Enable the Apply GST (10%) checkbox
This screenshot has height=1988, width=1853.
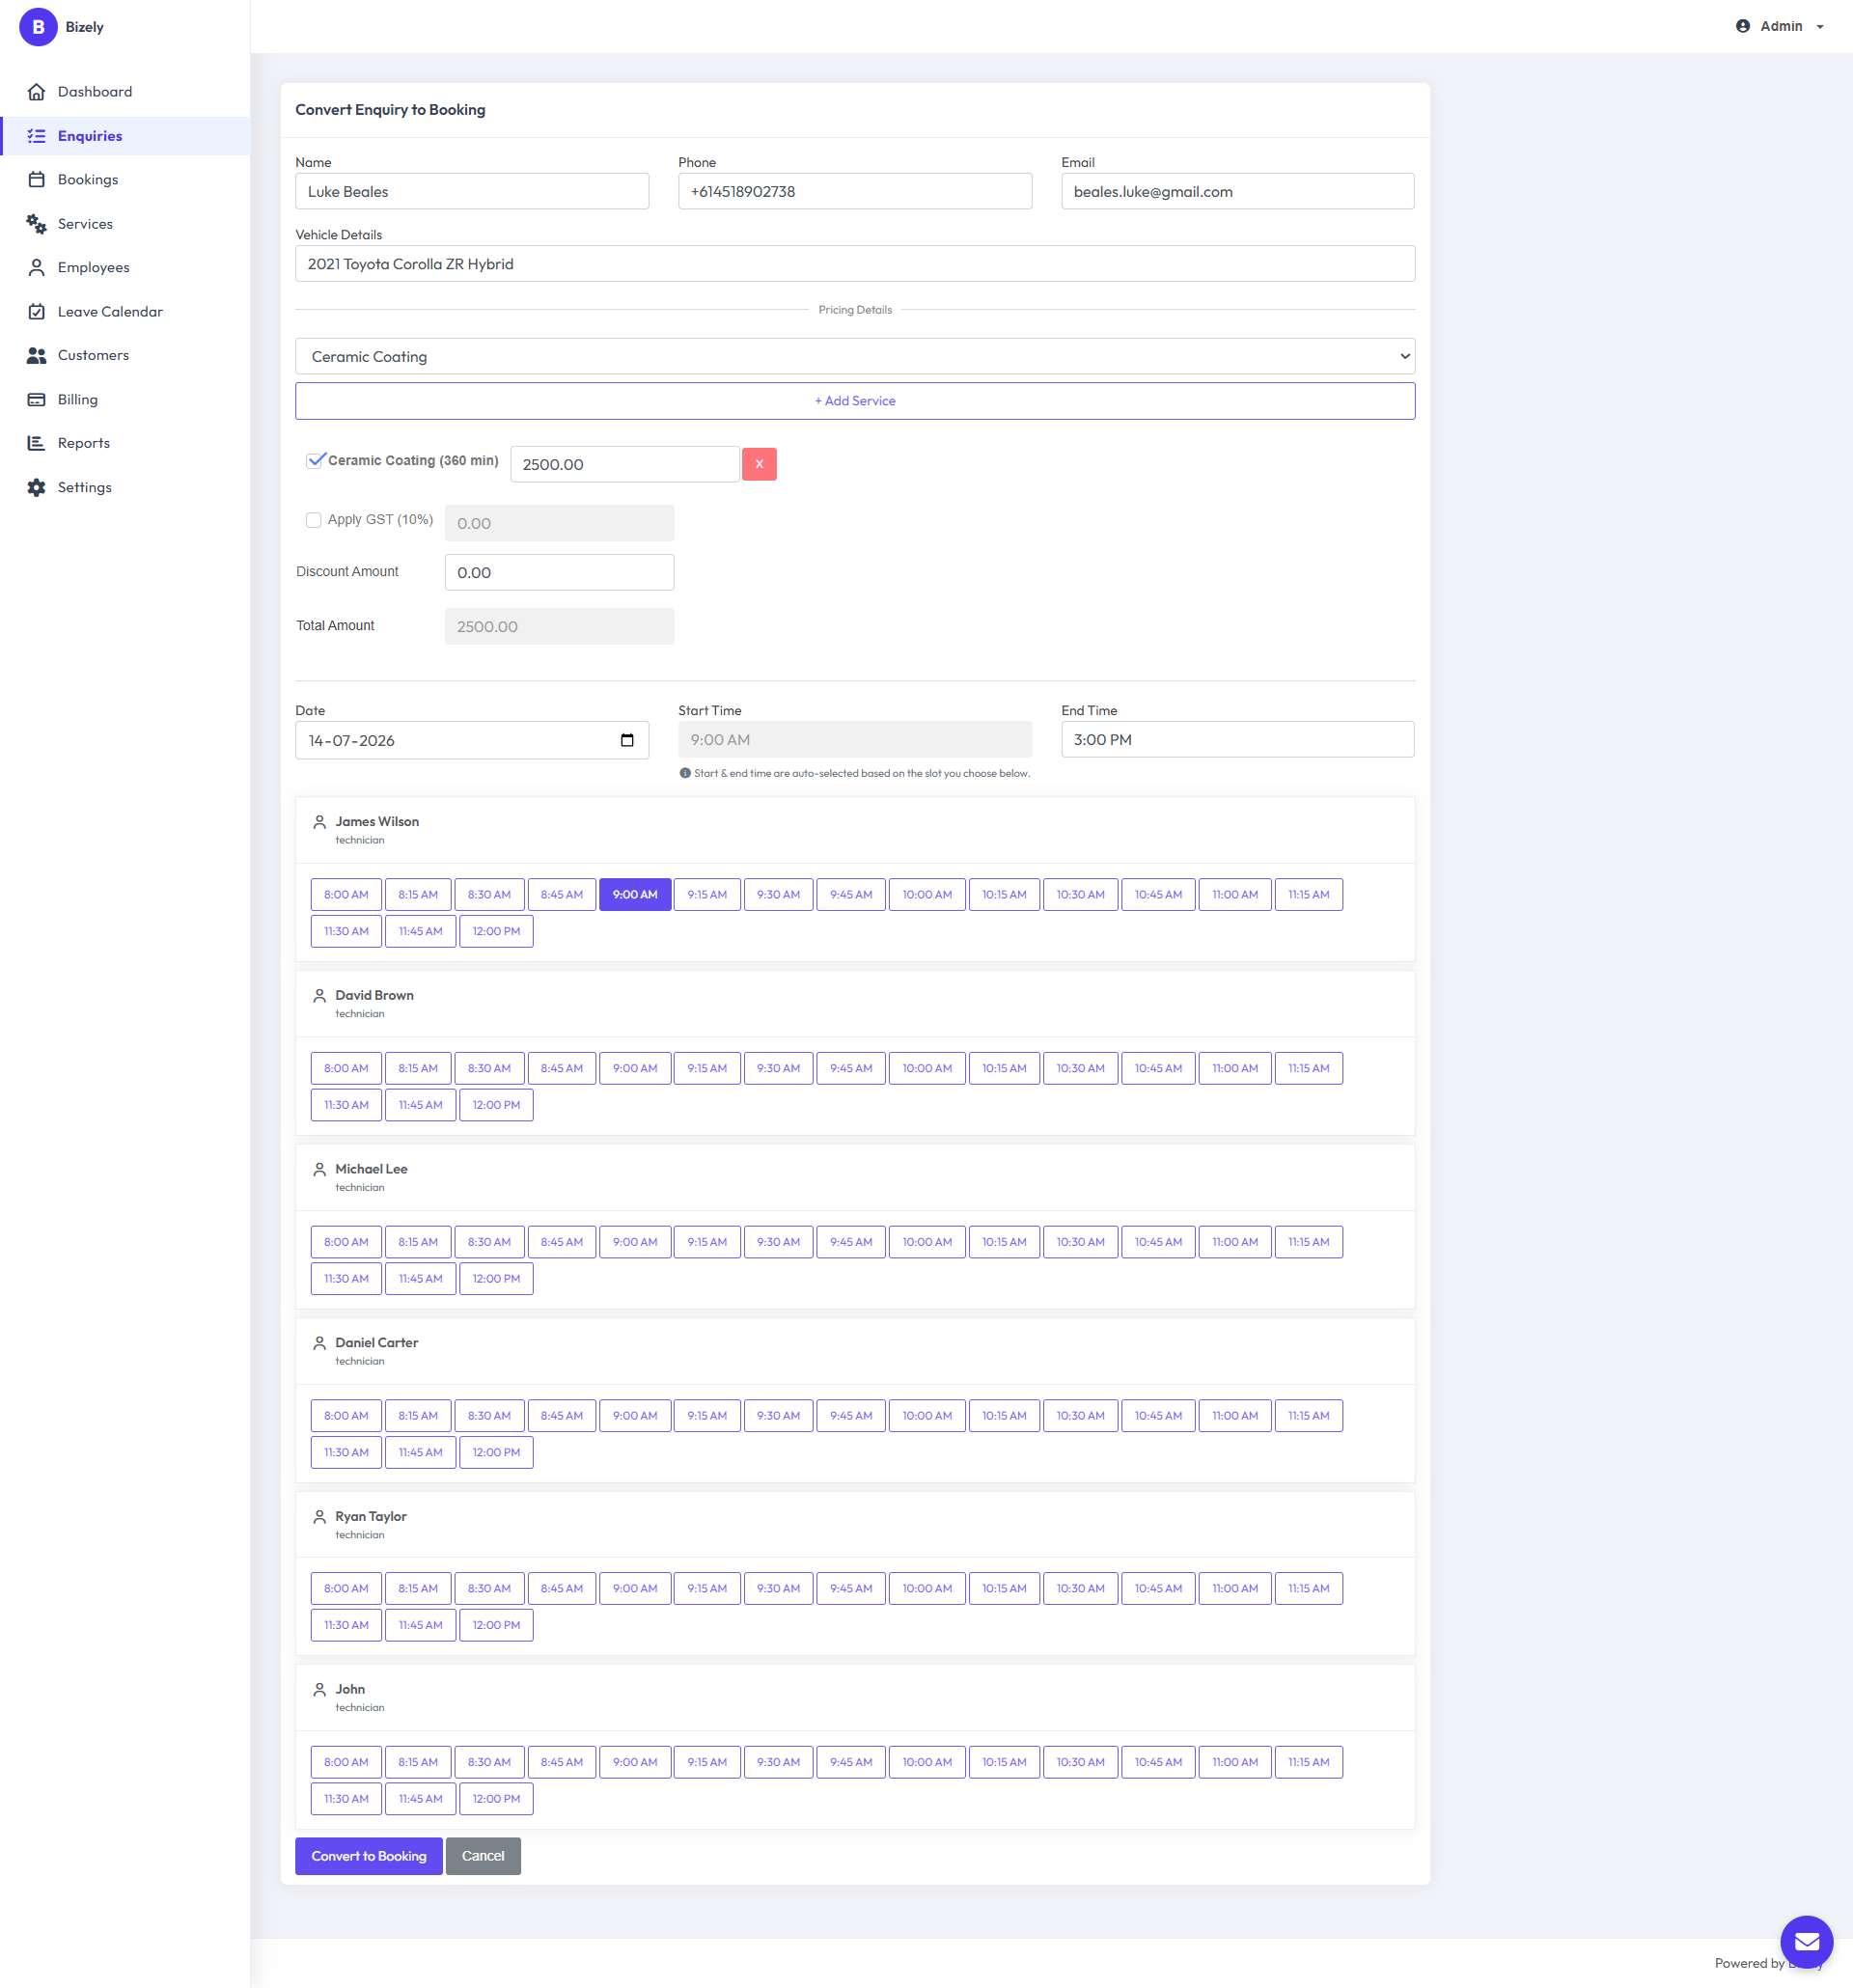pos(314,520)
